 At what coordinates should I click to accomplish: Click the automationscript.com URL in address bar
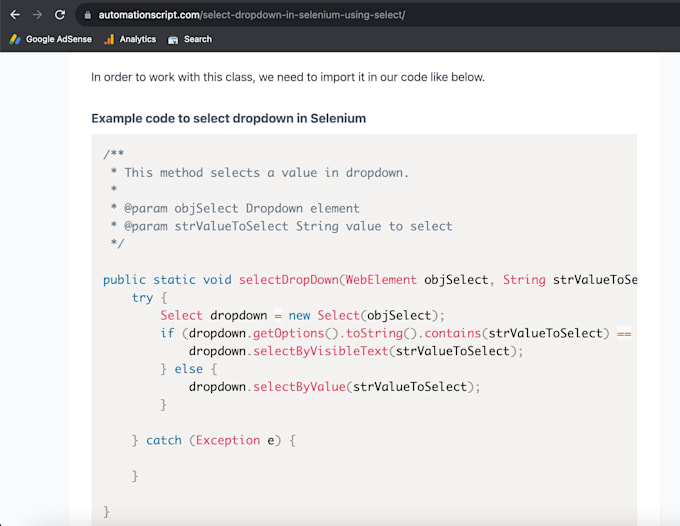tap(252, 15)
